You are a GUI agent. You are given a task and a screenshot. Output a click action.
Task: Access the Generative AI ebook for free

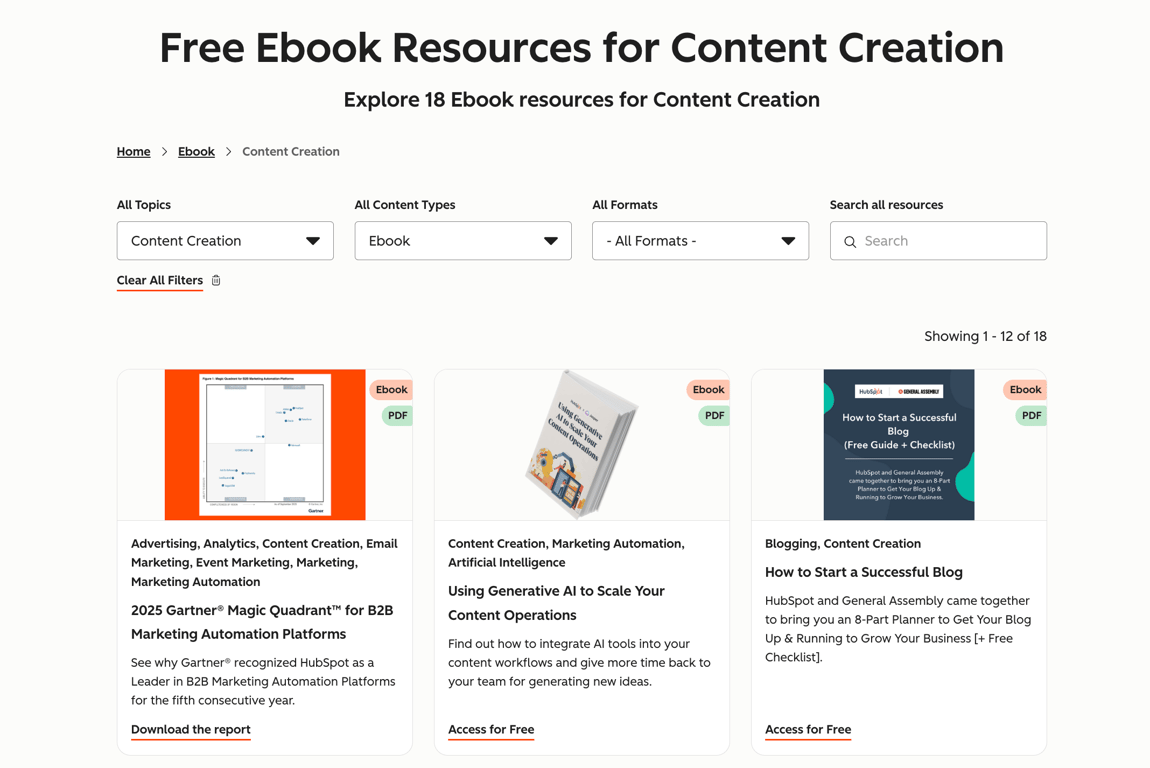491,730
